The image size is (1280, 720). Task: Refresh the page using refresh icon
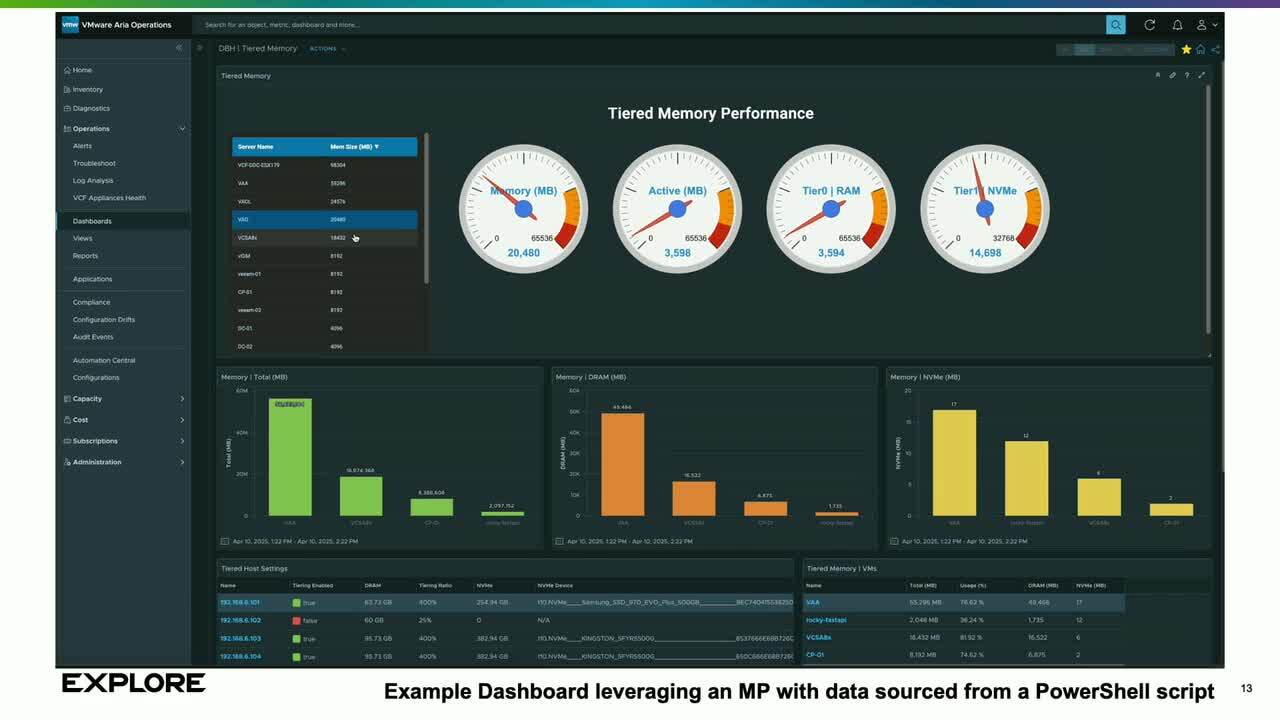point(1149,25)
